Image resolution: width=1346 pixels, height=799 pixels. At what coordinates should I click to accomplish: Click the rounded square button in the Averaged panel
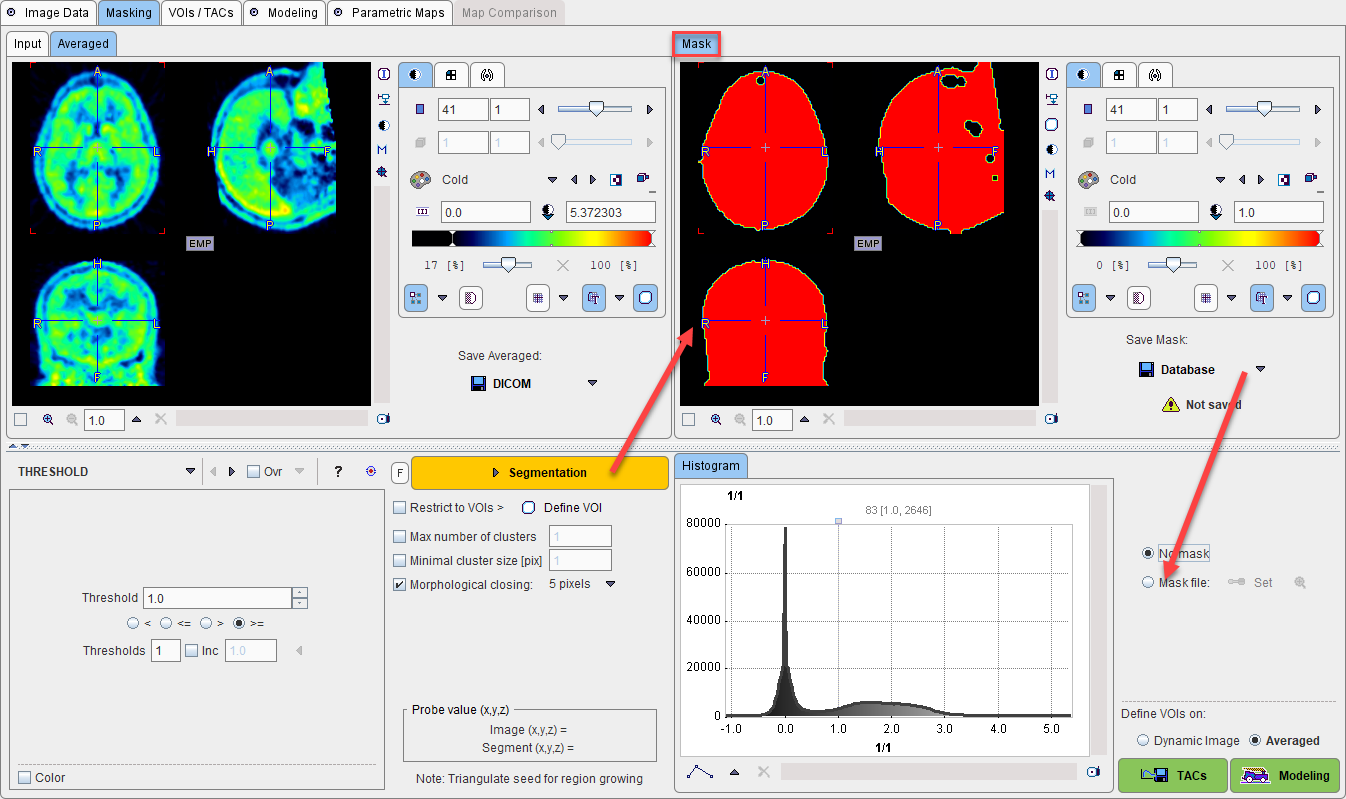[646, 297]
